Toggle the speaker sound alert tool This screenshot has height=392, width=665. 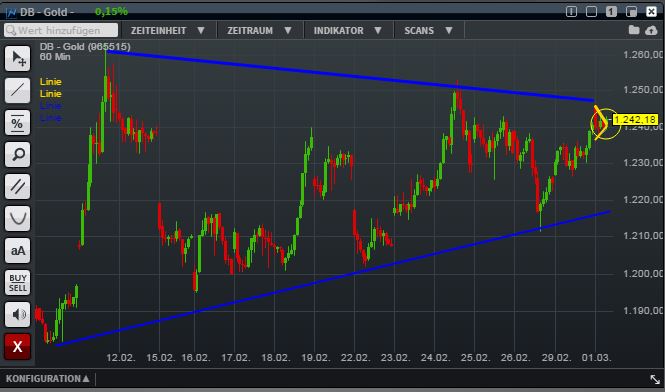(17, 314)
